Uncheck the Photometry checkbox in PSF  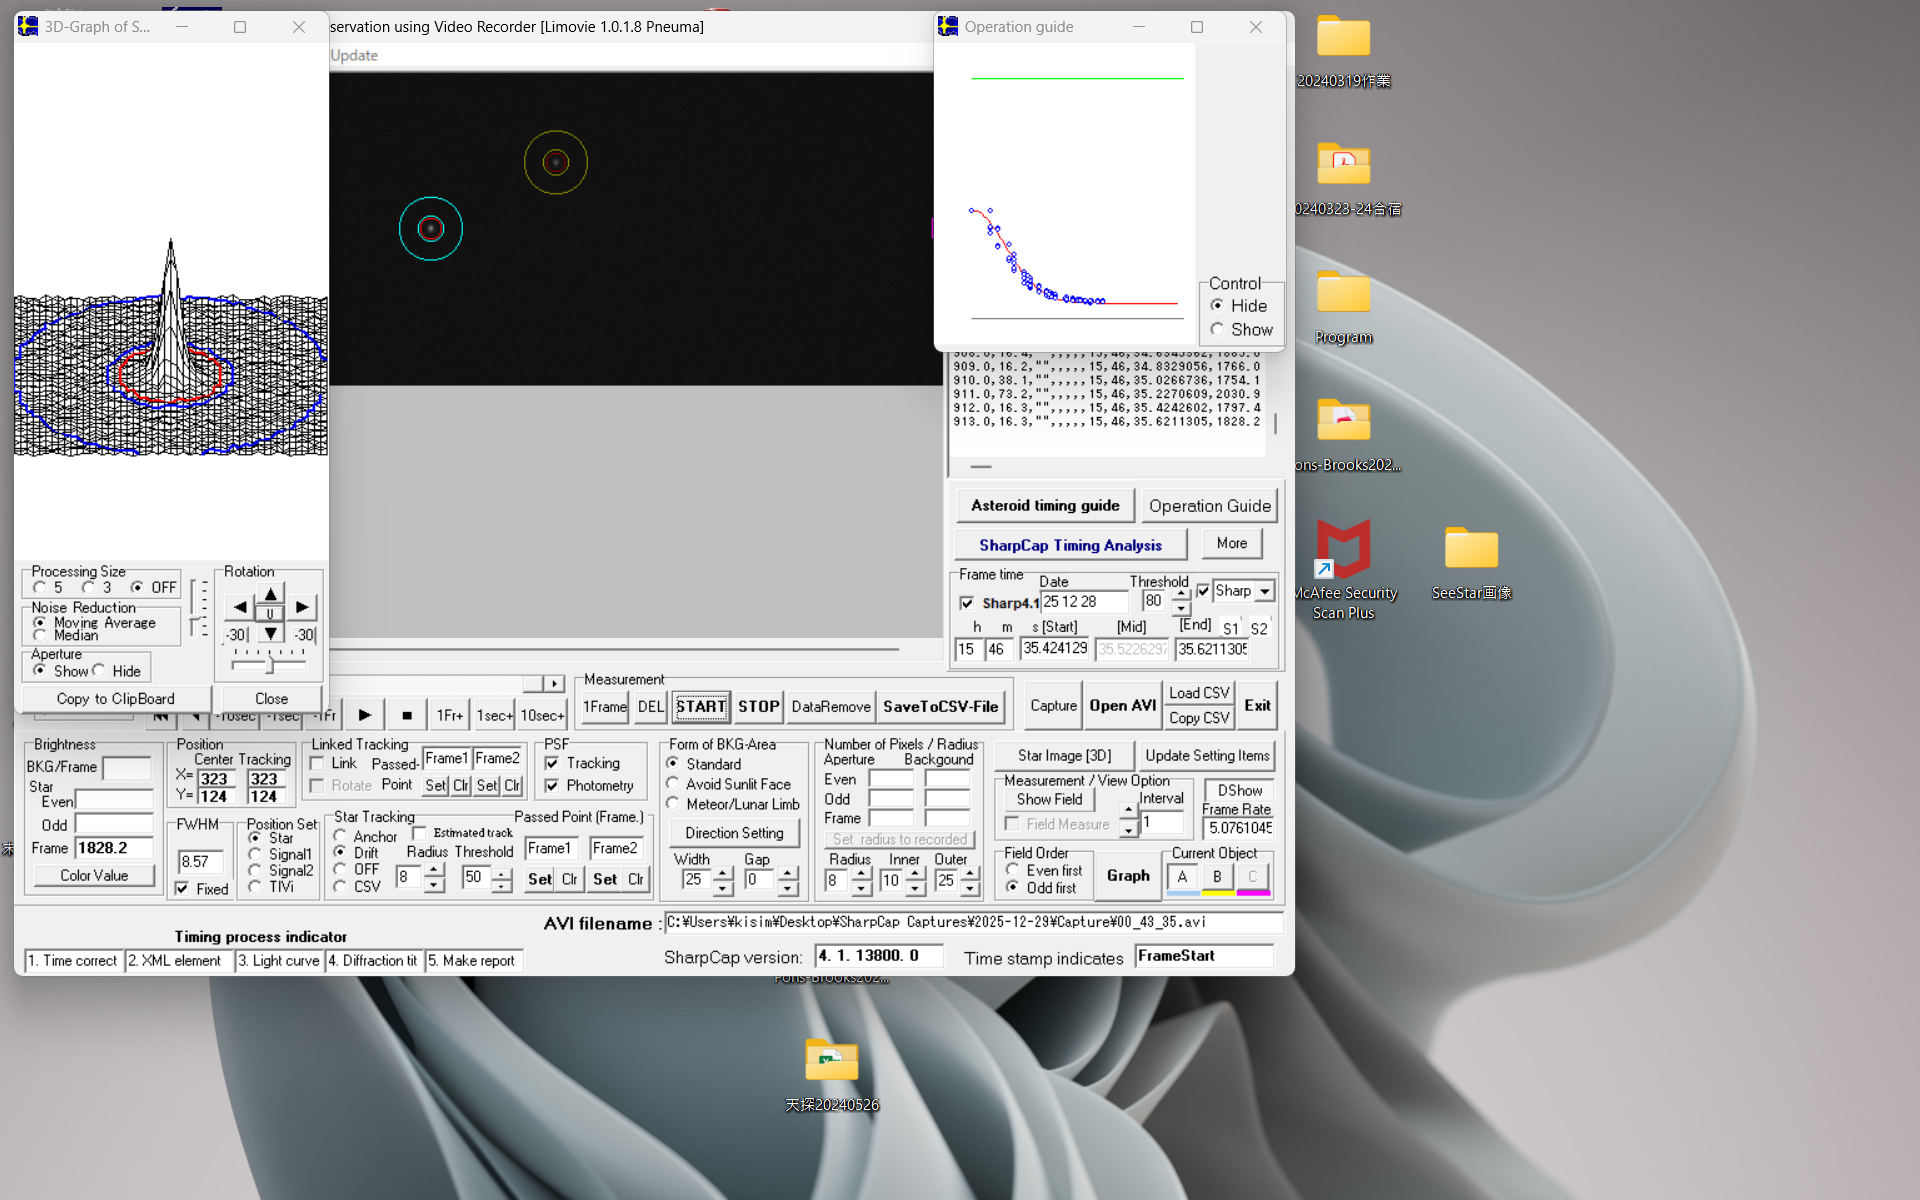(552, 786)
